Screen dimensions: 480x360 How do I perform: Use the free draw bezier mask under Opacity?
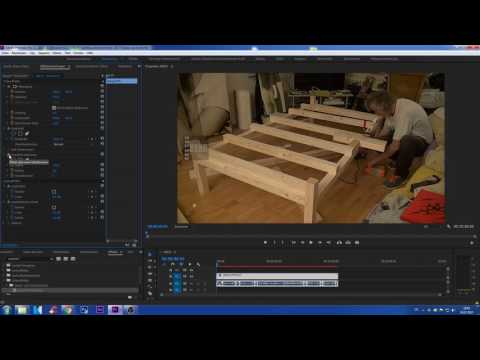27,133
